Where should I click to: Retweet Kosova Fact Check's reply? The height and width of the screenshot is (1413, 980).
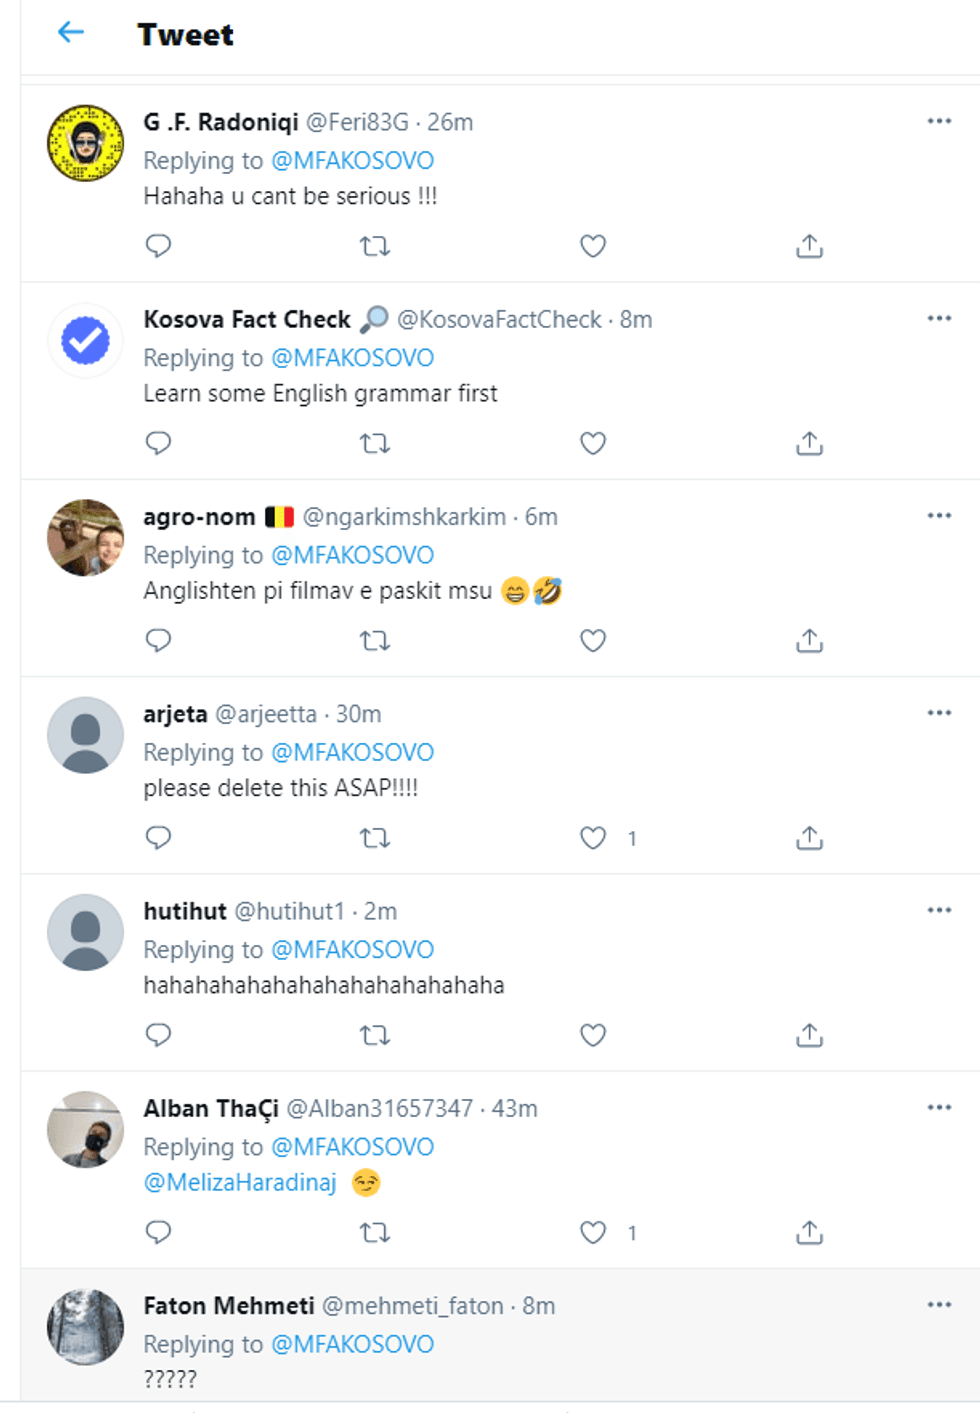click(x=374, y=443)
